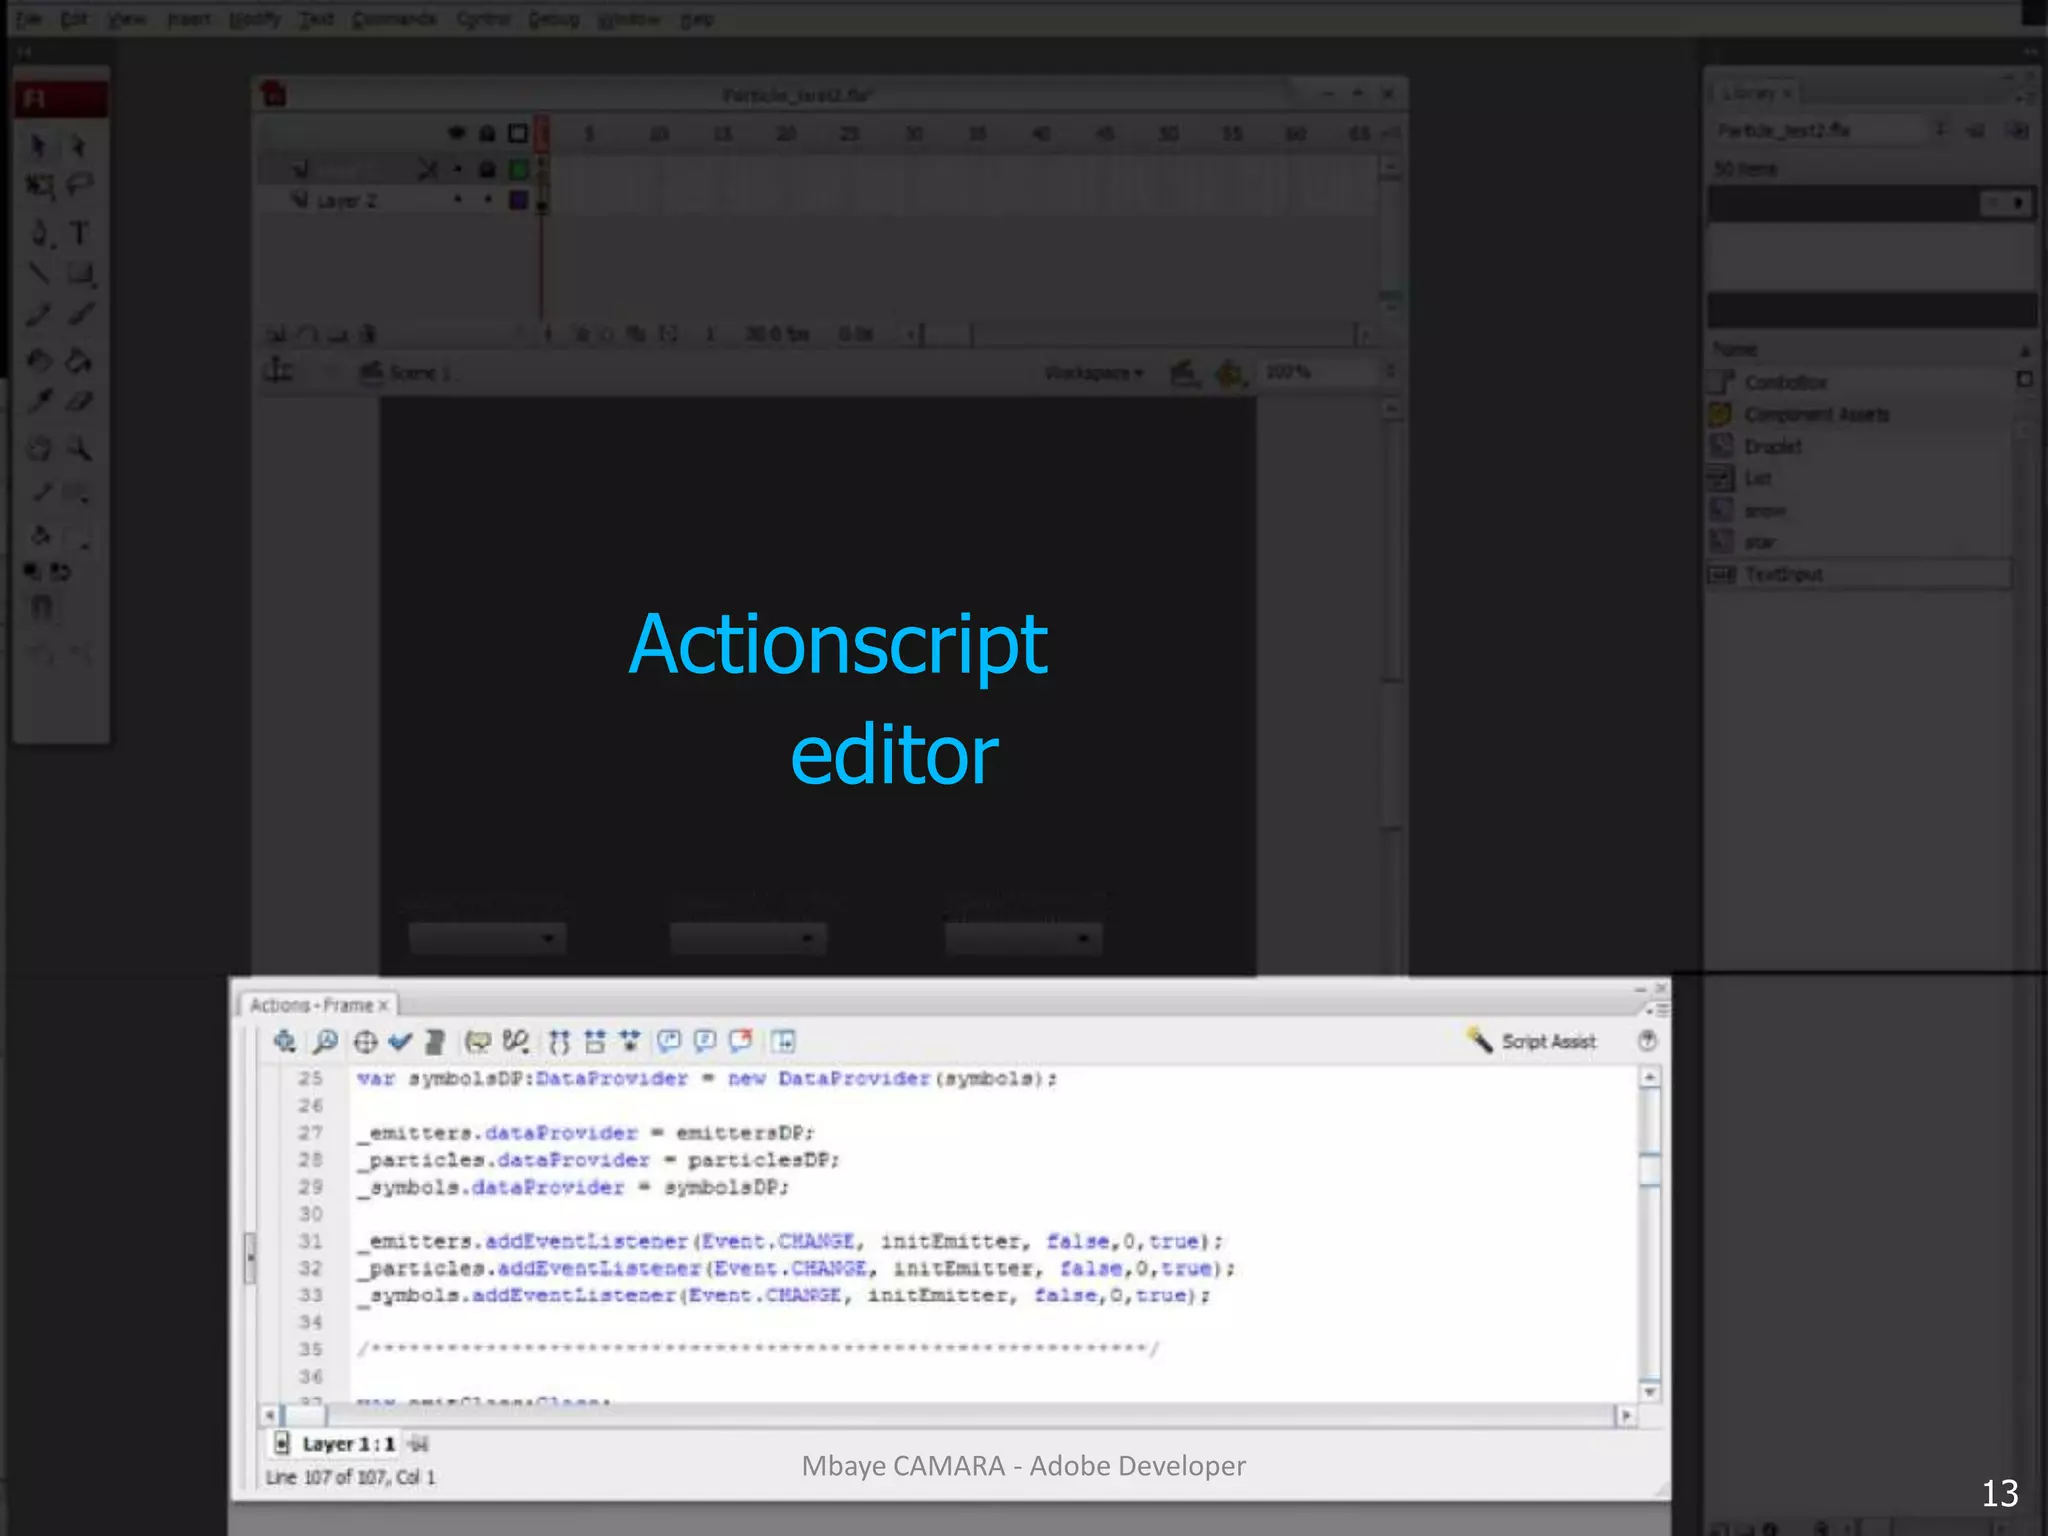Open the File menu

coord(28,19)
